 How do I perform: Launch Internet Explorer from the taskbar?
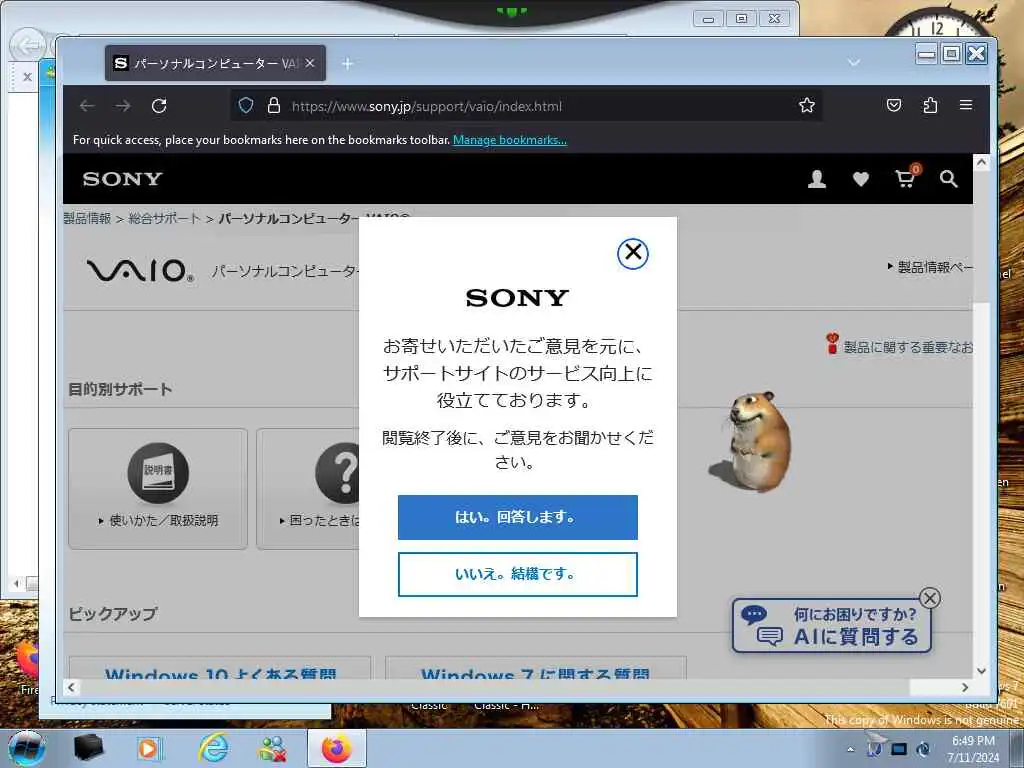pyautogui.click(x=214, y=748)
